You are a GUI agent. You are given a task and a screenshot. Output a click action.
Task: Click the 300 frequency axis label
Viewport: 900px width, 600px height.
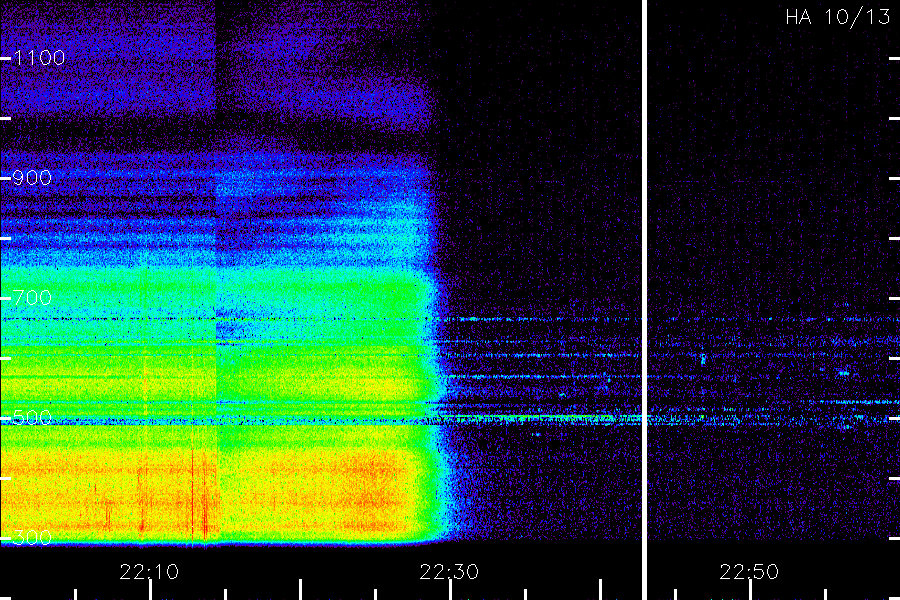[32, 537]
